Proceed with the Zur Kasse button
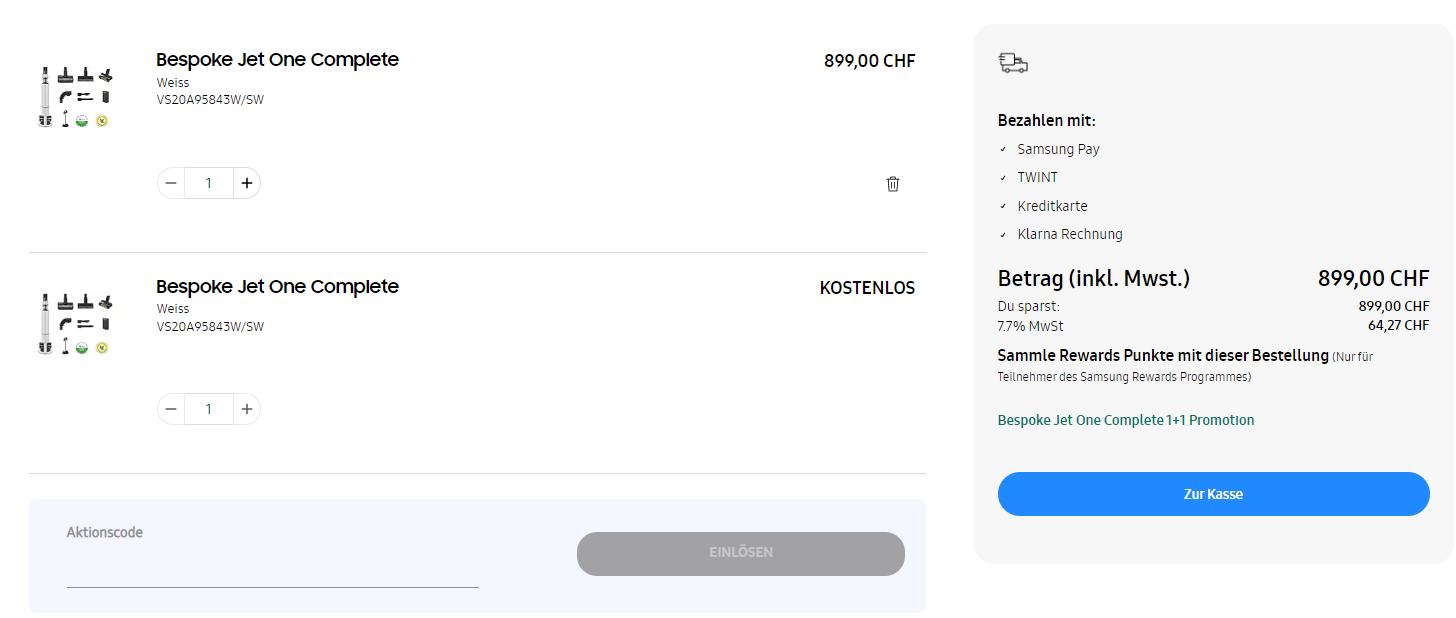The width and height of the screenshot is (1456, 618). pos(1213,494)
